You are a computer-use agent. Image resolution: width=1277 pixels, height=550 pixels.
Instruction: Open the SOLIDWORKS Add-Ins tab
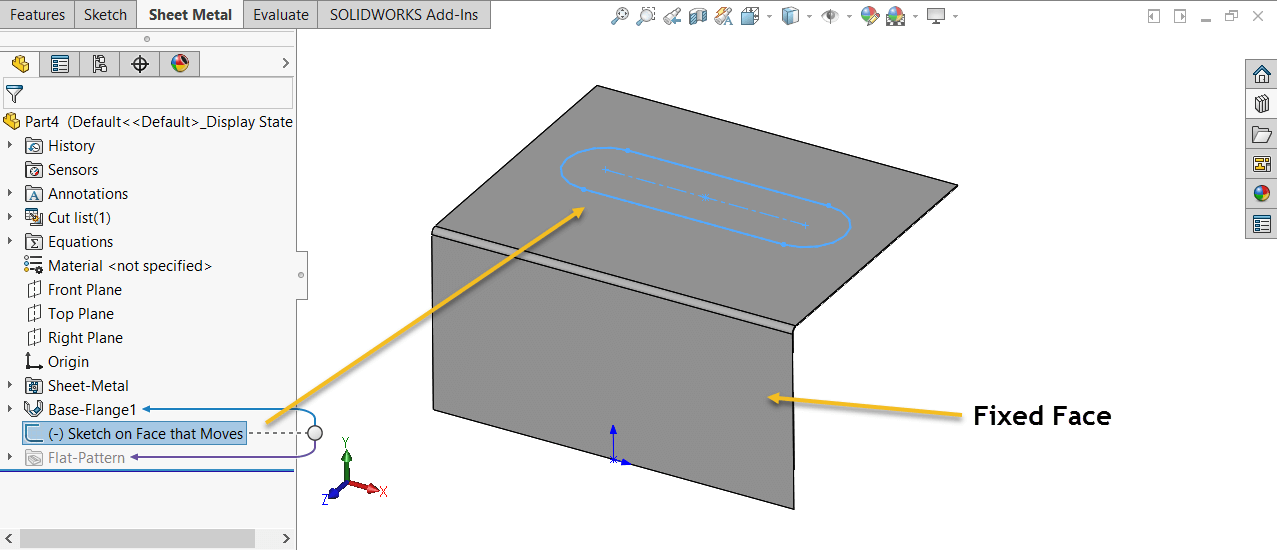[x=404, y=14]
